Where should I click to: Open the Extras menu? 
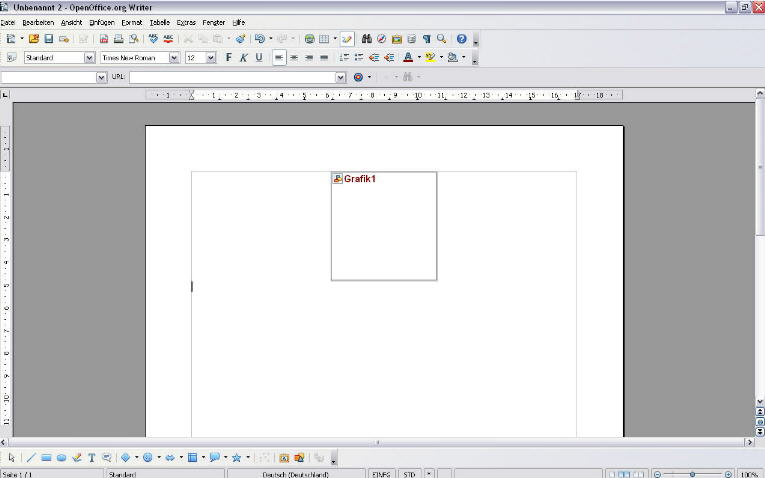186,21
